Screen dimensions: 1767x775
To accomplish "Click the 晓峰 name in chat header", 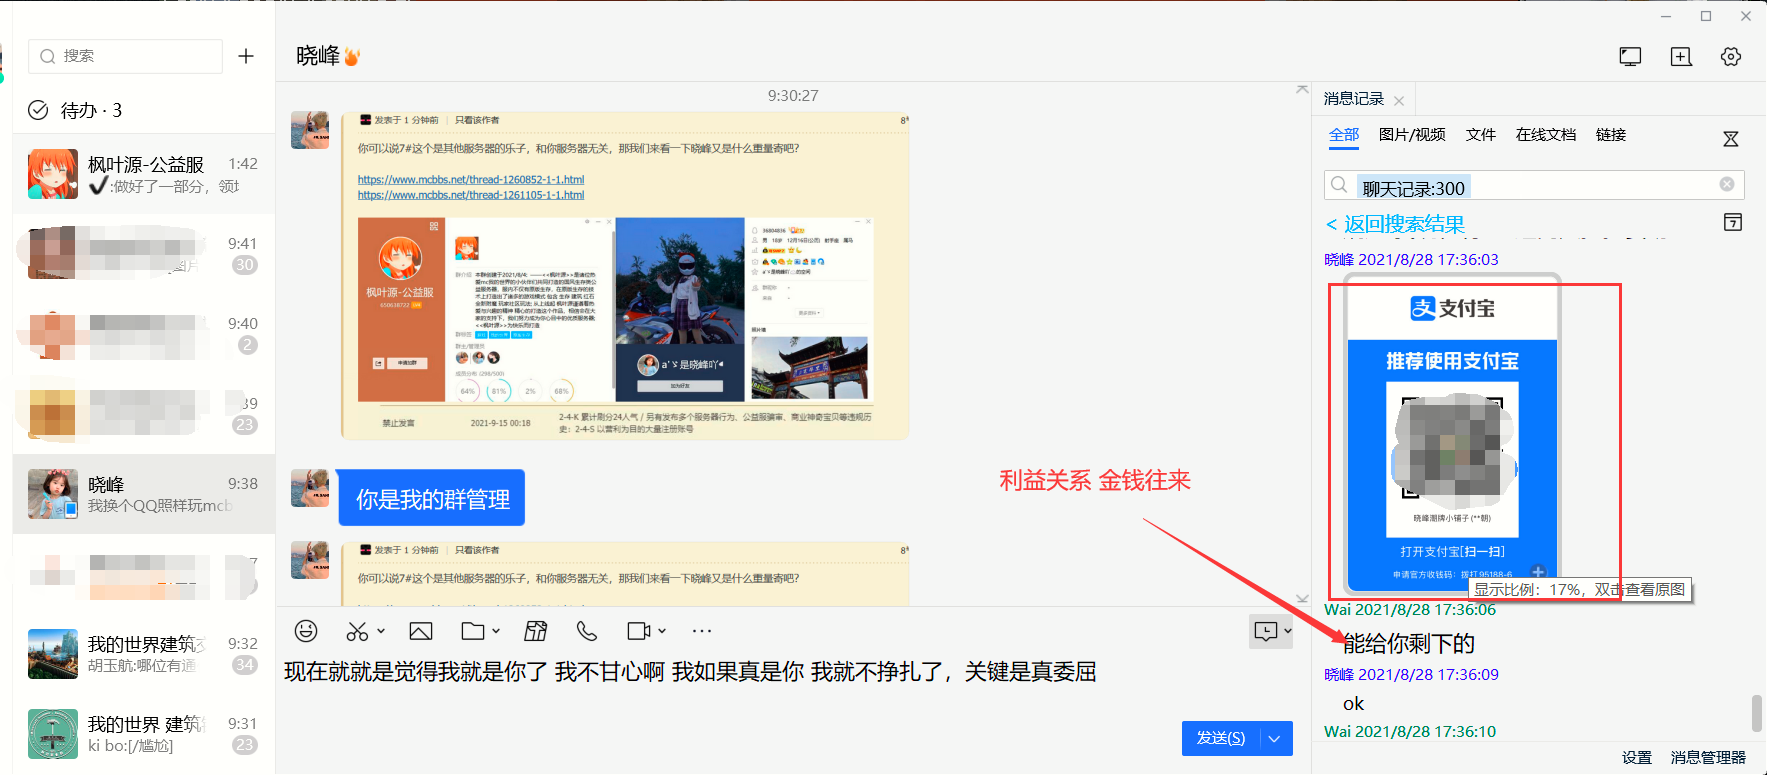I will [x=318, y=56].
